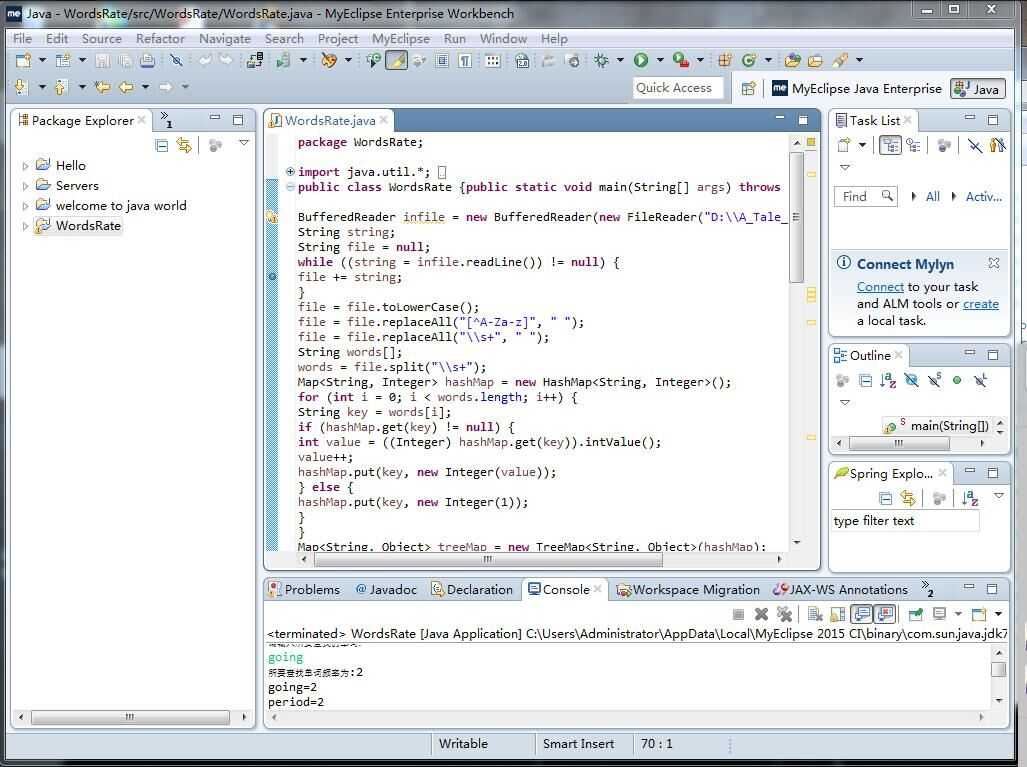Screen dimensions: 1027x767
Task: Open the Refactor menu
Action: click(160, 38)
